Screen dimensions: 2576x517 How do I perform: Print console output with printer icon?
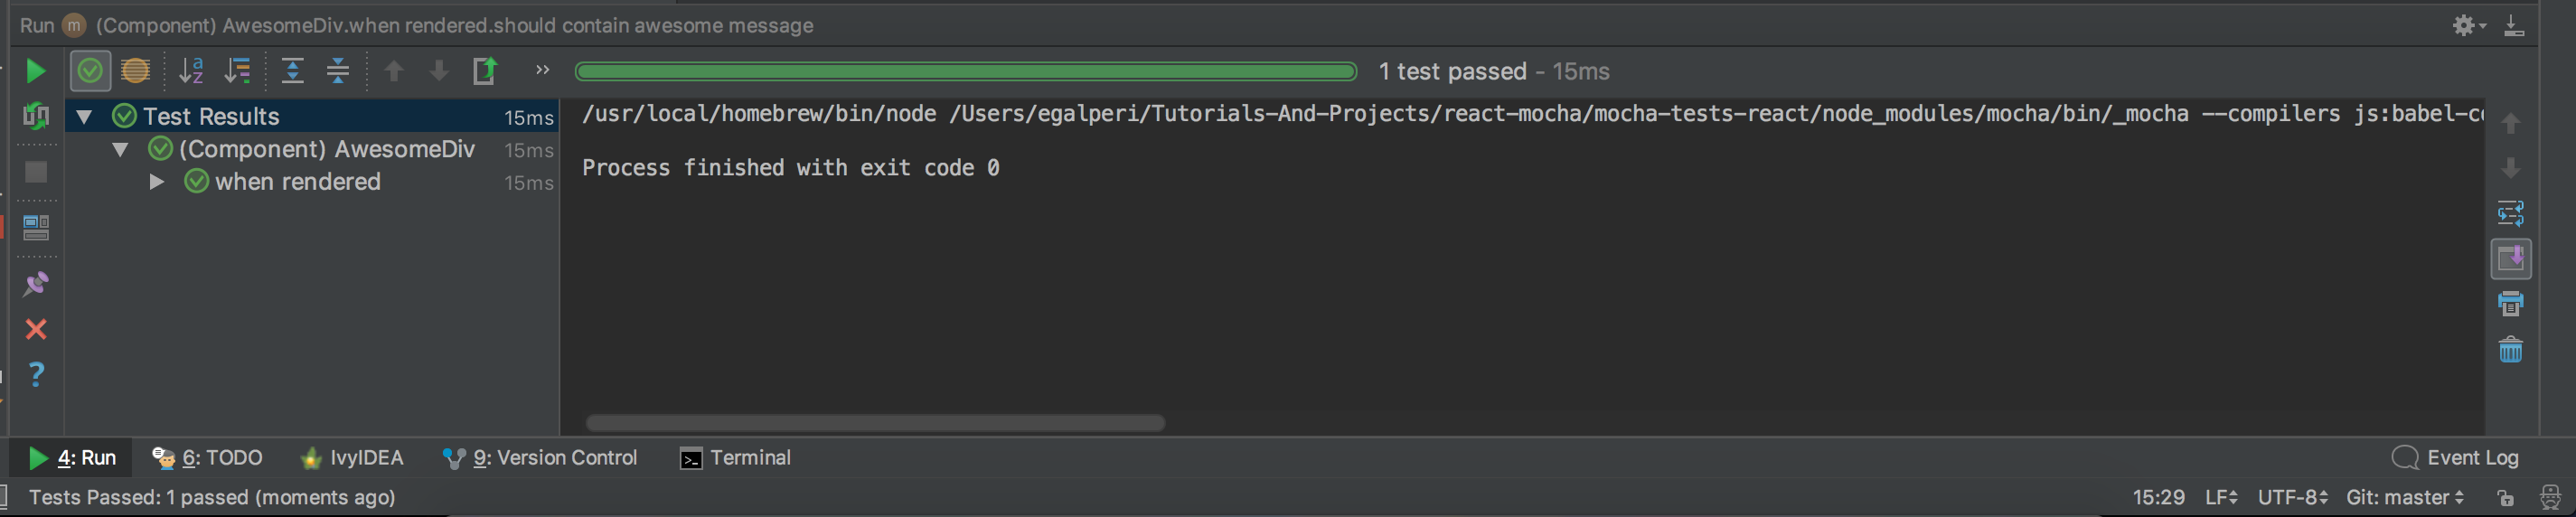click(x=2510, y=304)
